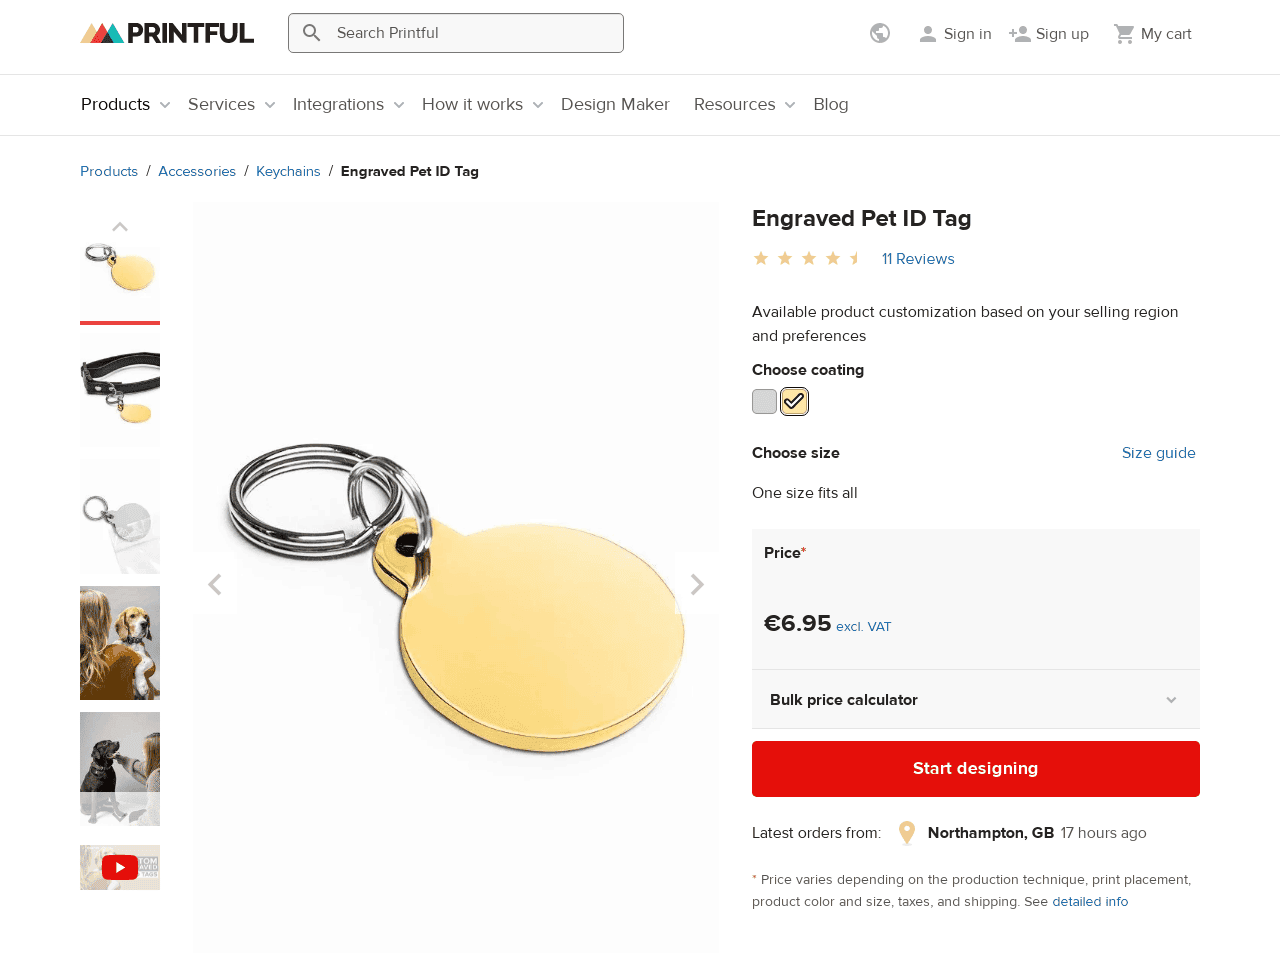Screen dimensions: 1280x953
Task: Open the 11 Reviews link
Action: pyautogui.click(x=918, y=259)
